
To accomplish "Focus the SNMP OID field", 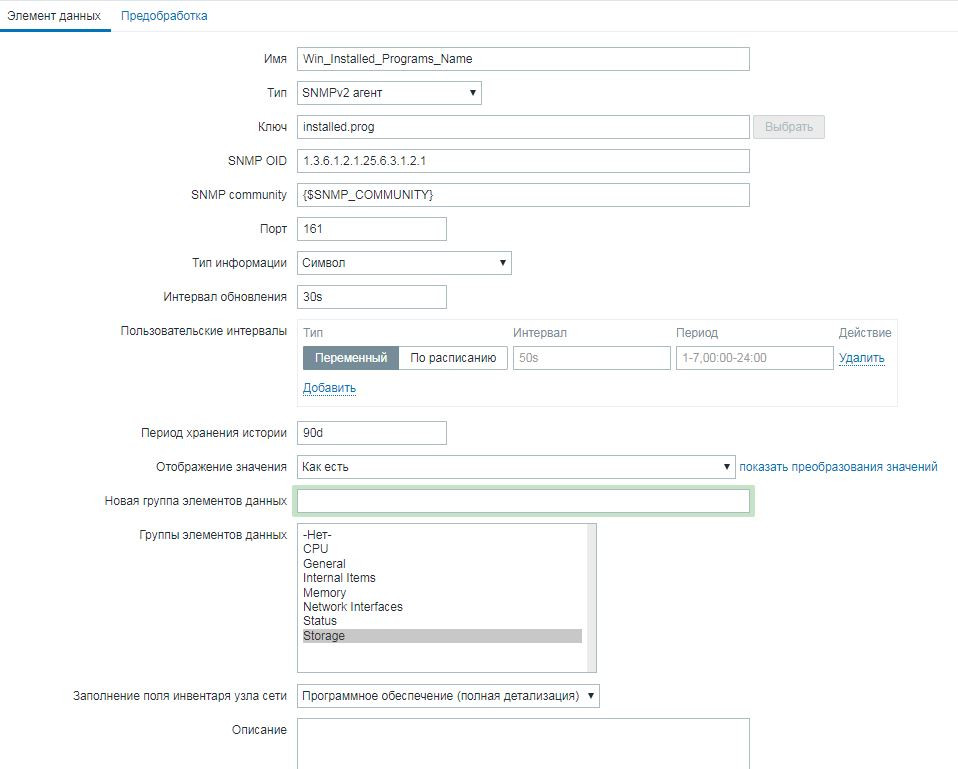I will click(523, 161).
